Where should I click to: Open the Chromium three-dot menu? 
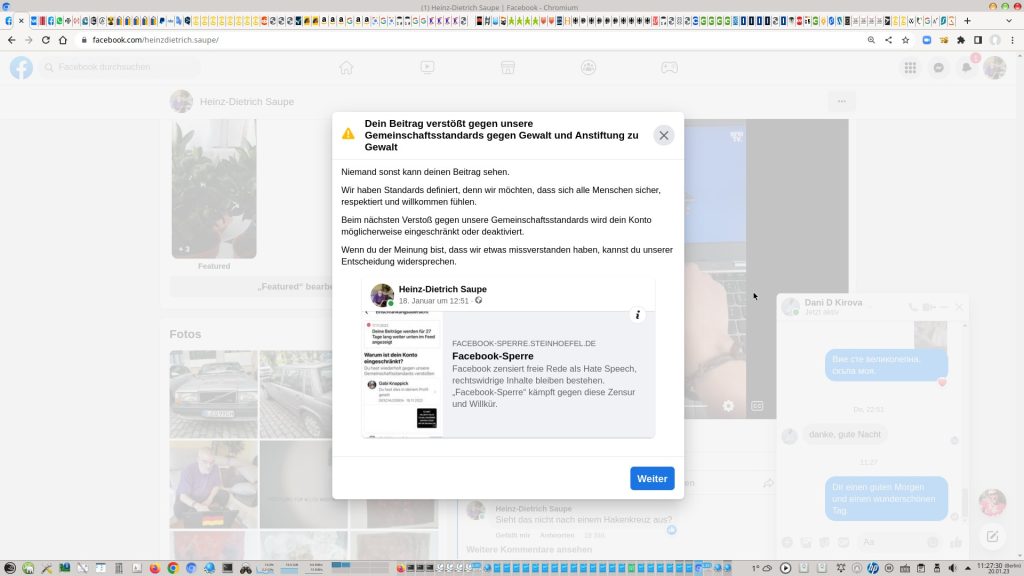[x=1012, y=40]
